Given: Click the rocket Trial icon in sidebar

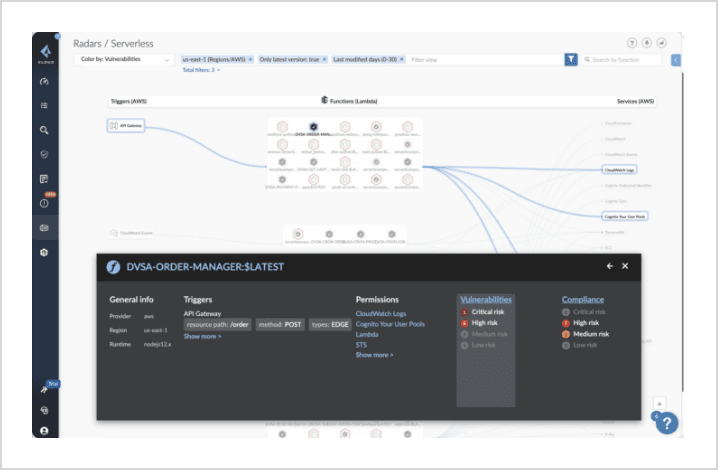Looking at the screenshot, I should pyautogui.click(x=44, y=389).
